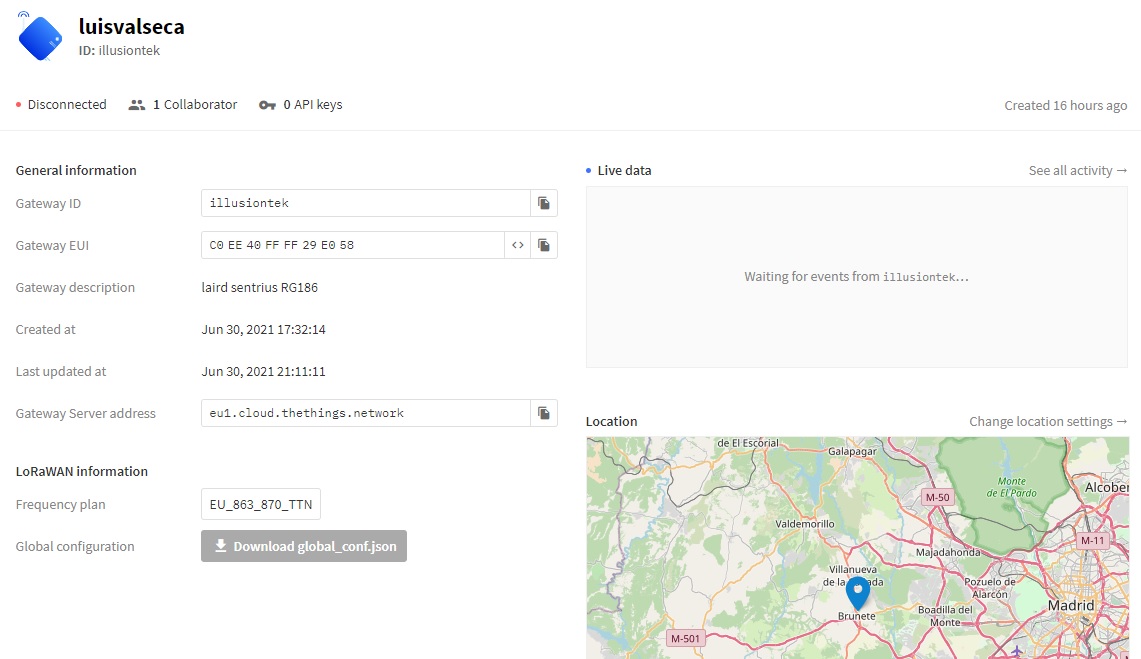The width and height of the screenshot is (1141, 659).
Task: Click the M-50 road marker on map
Action: click(937, 498)
